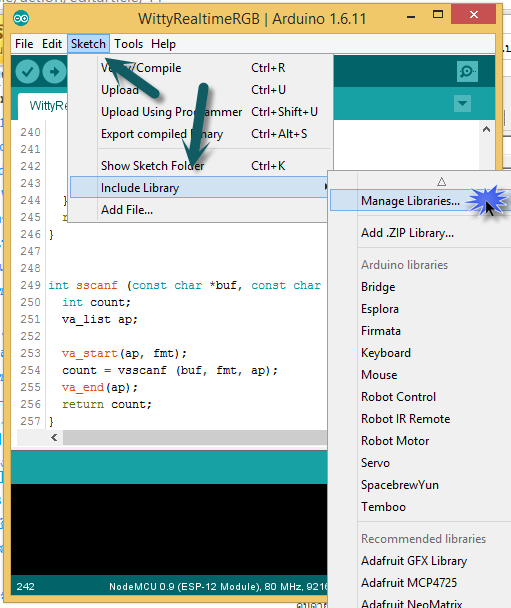Open the Sketch menu

click(x=88, y=44)
